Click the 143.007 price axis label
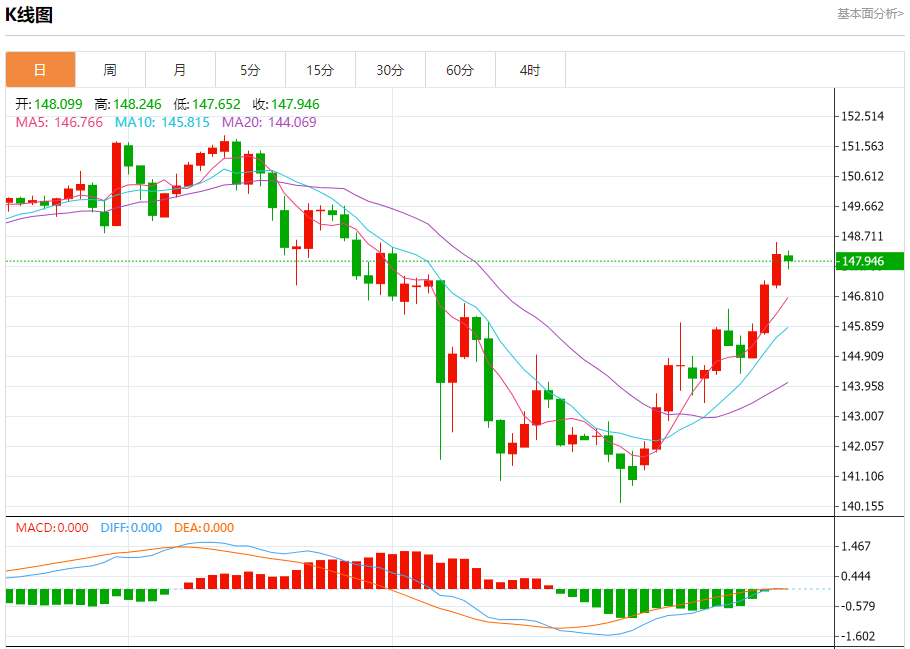Image resolution: width=910 pixels, height=649 pixels. click(x=862, y=416)
